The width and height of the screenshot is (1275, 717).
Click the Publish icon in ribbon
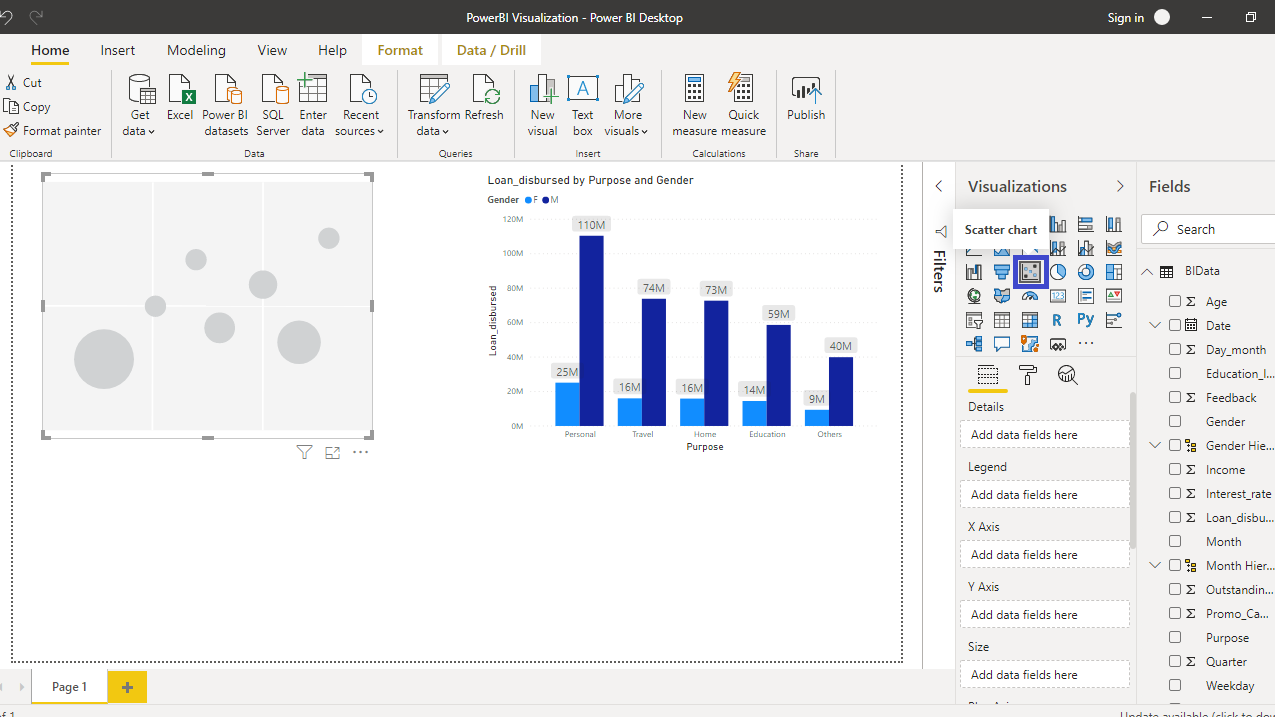[805, 99]
